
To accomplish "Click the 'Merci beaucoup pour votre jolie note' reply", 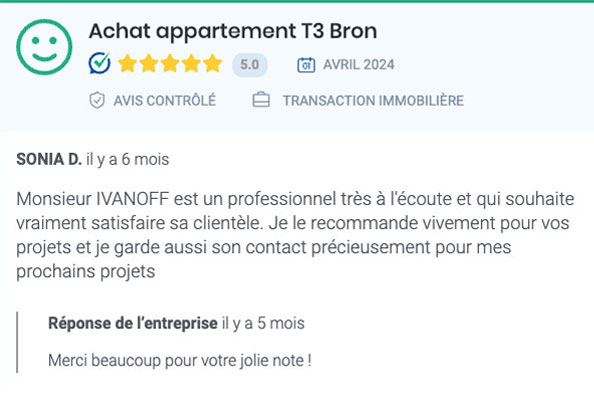I will (180, 361).
